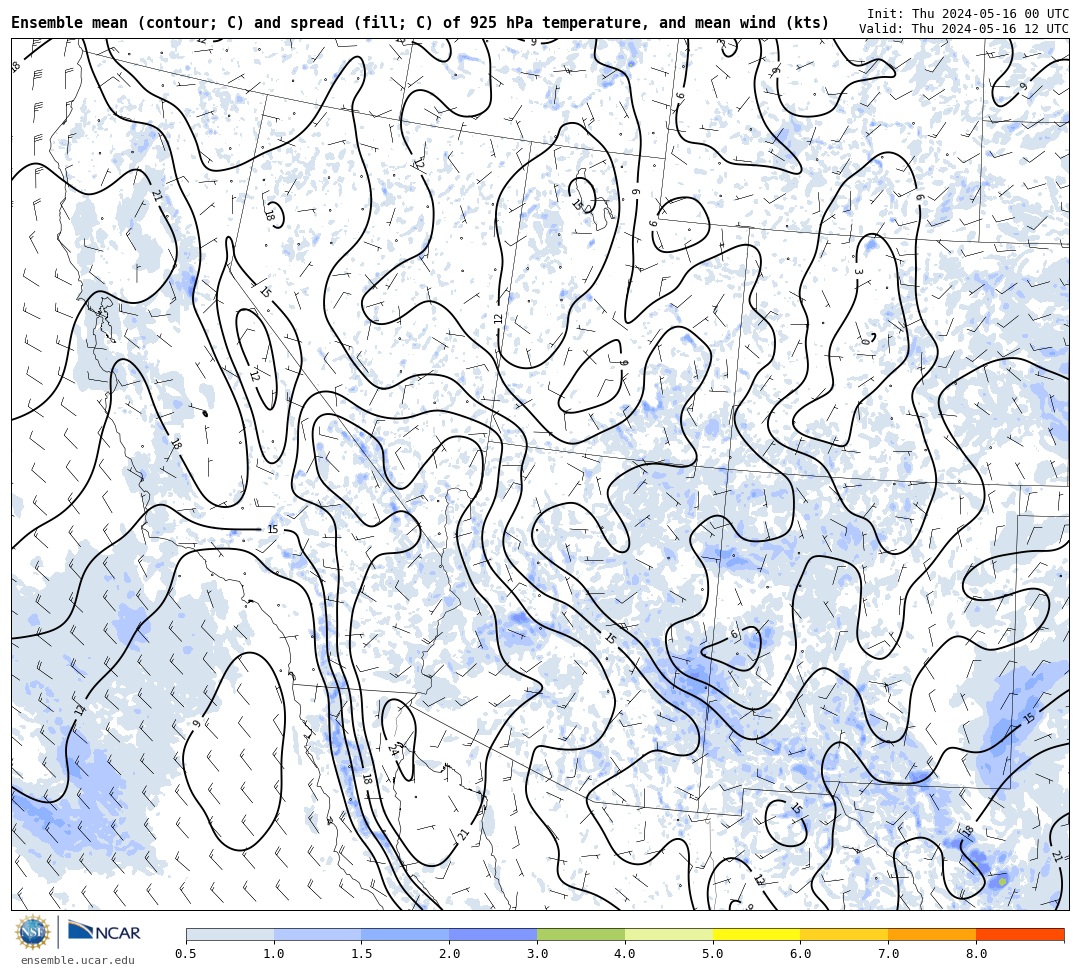Click the 2.0 colorbar tick label
The height and width of the screenshot is (973, 1080).
tap(450, 954)
